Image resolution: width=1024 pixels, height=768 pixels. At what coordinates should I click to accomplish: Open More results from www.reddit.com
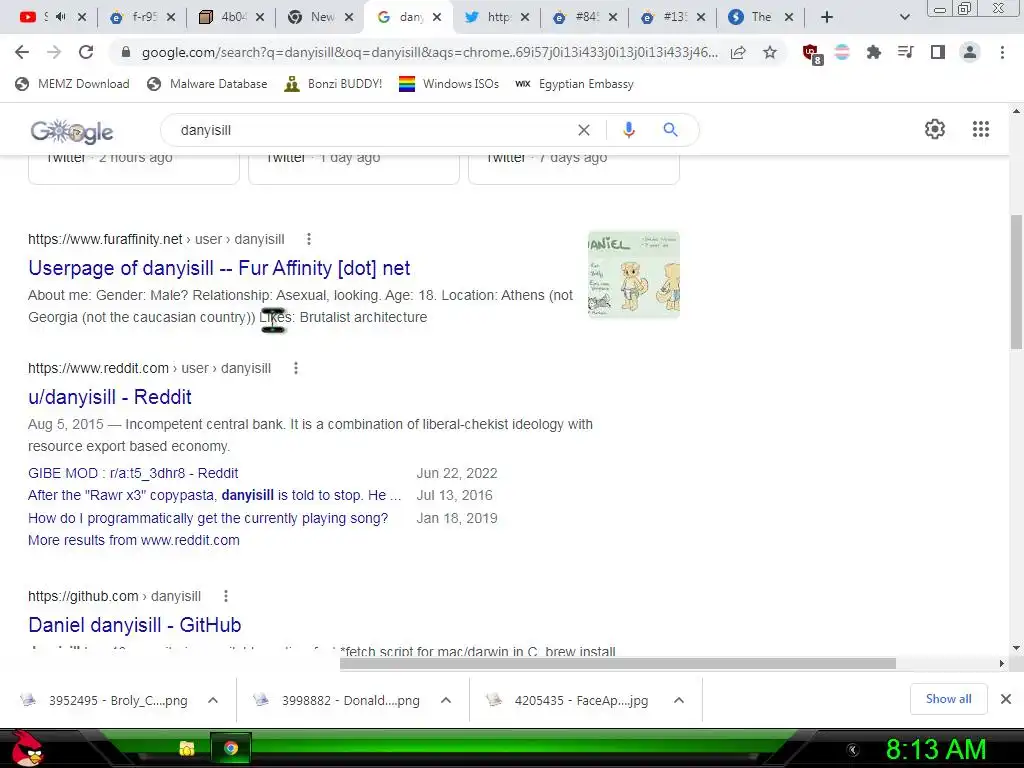pos(133,541)
